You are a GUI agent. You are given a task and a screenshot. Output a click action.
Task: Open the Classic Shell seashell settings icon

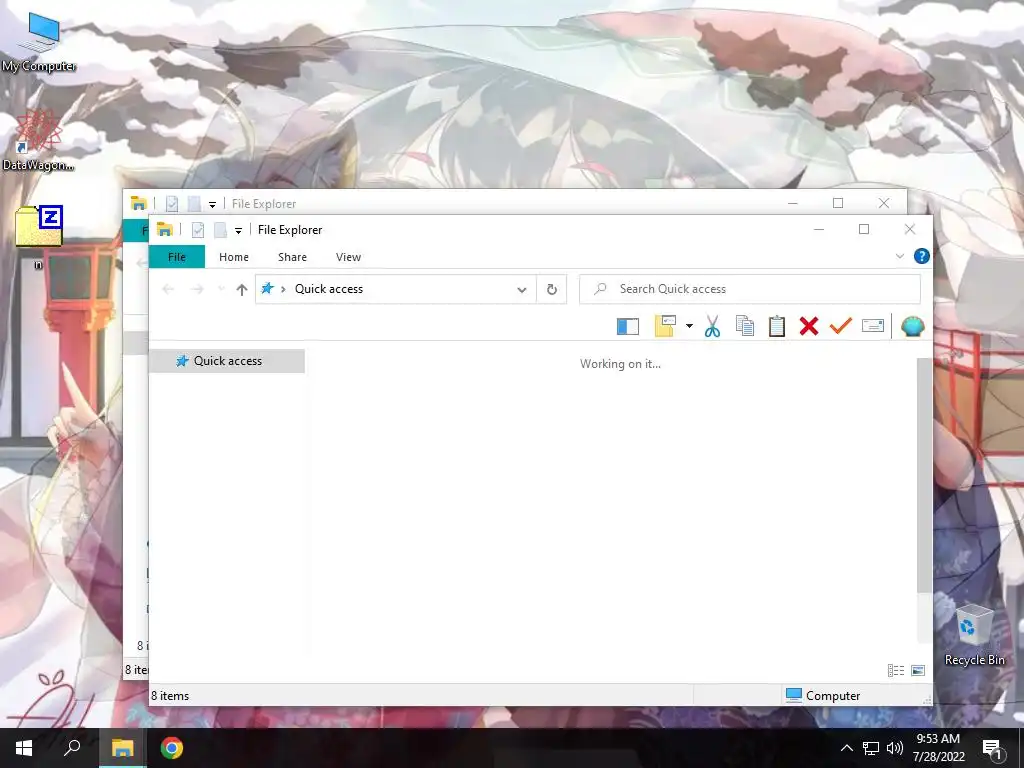[x=912, y=326]
